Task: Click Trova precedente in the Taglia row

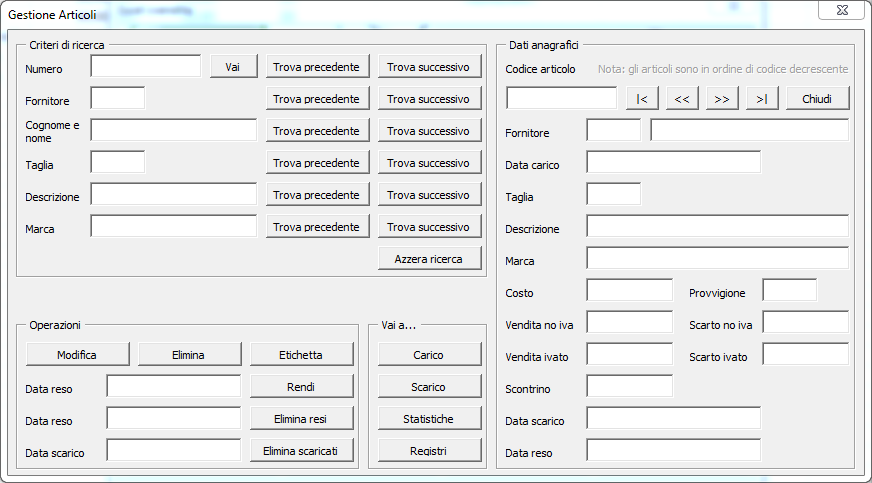Action: [316, 163]
